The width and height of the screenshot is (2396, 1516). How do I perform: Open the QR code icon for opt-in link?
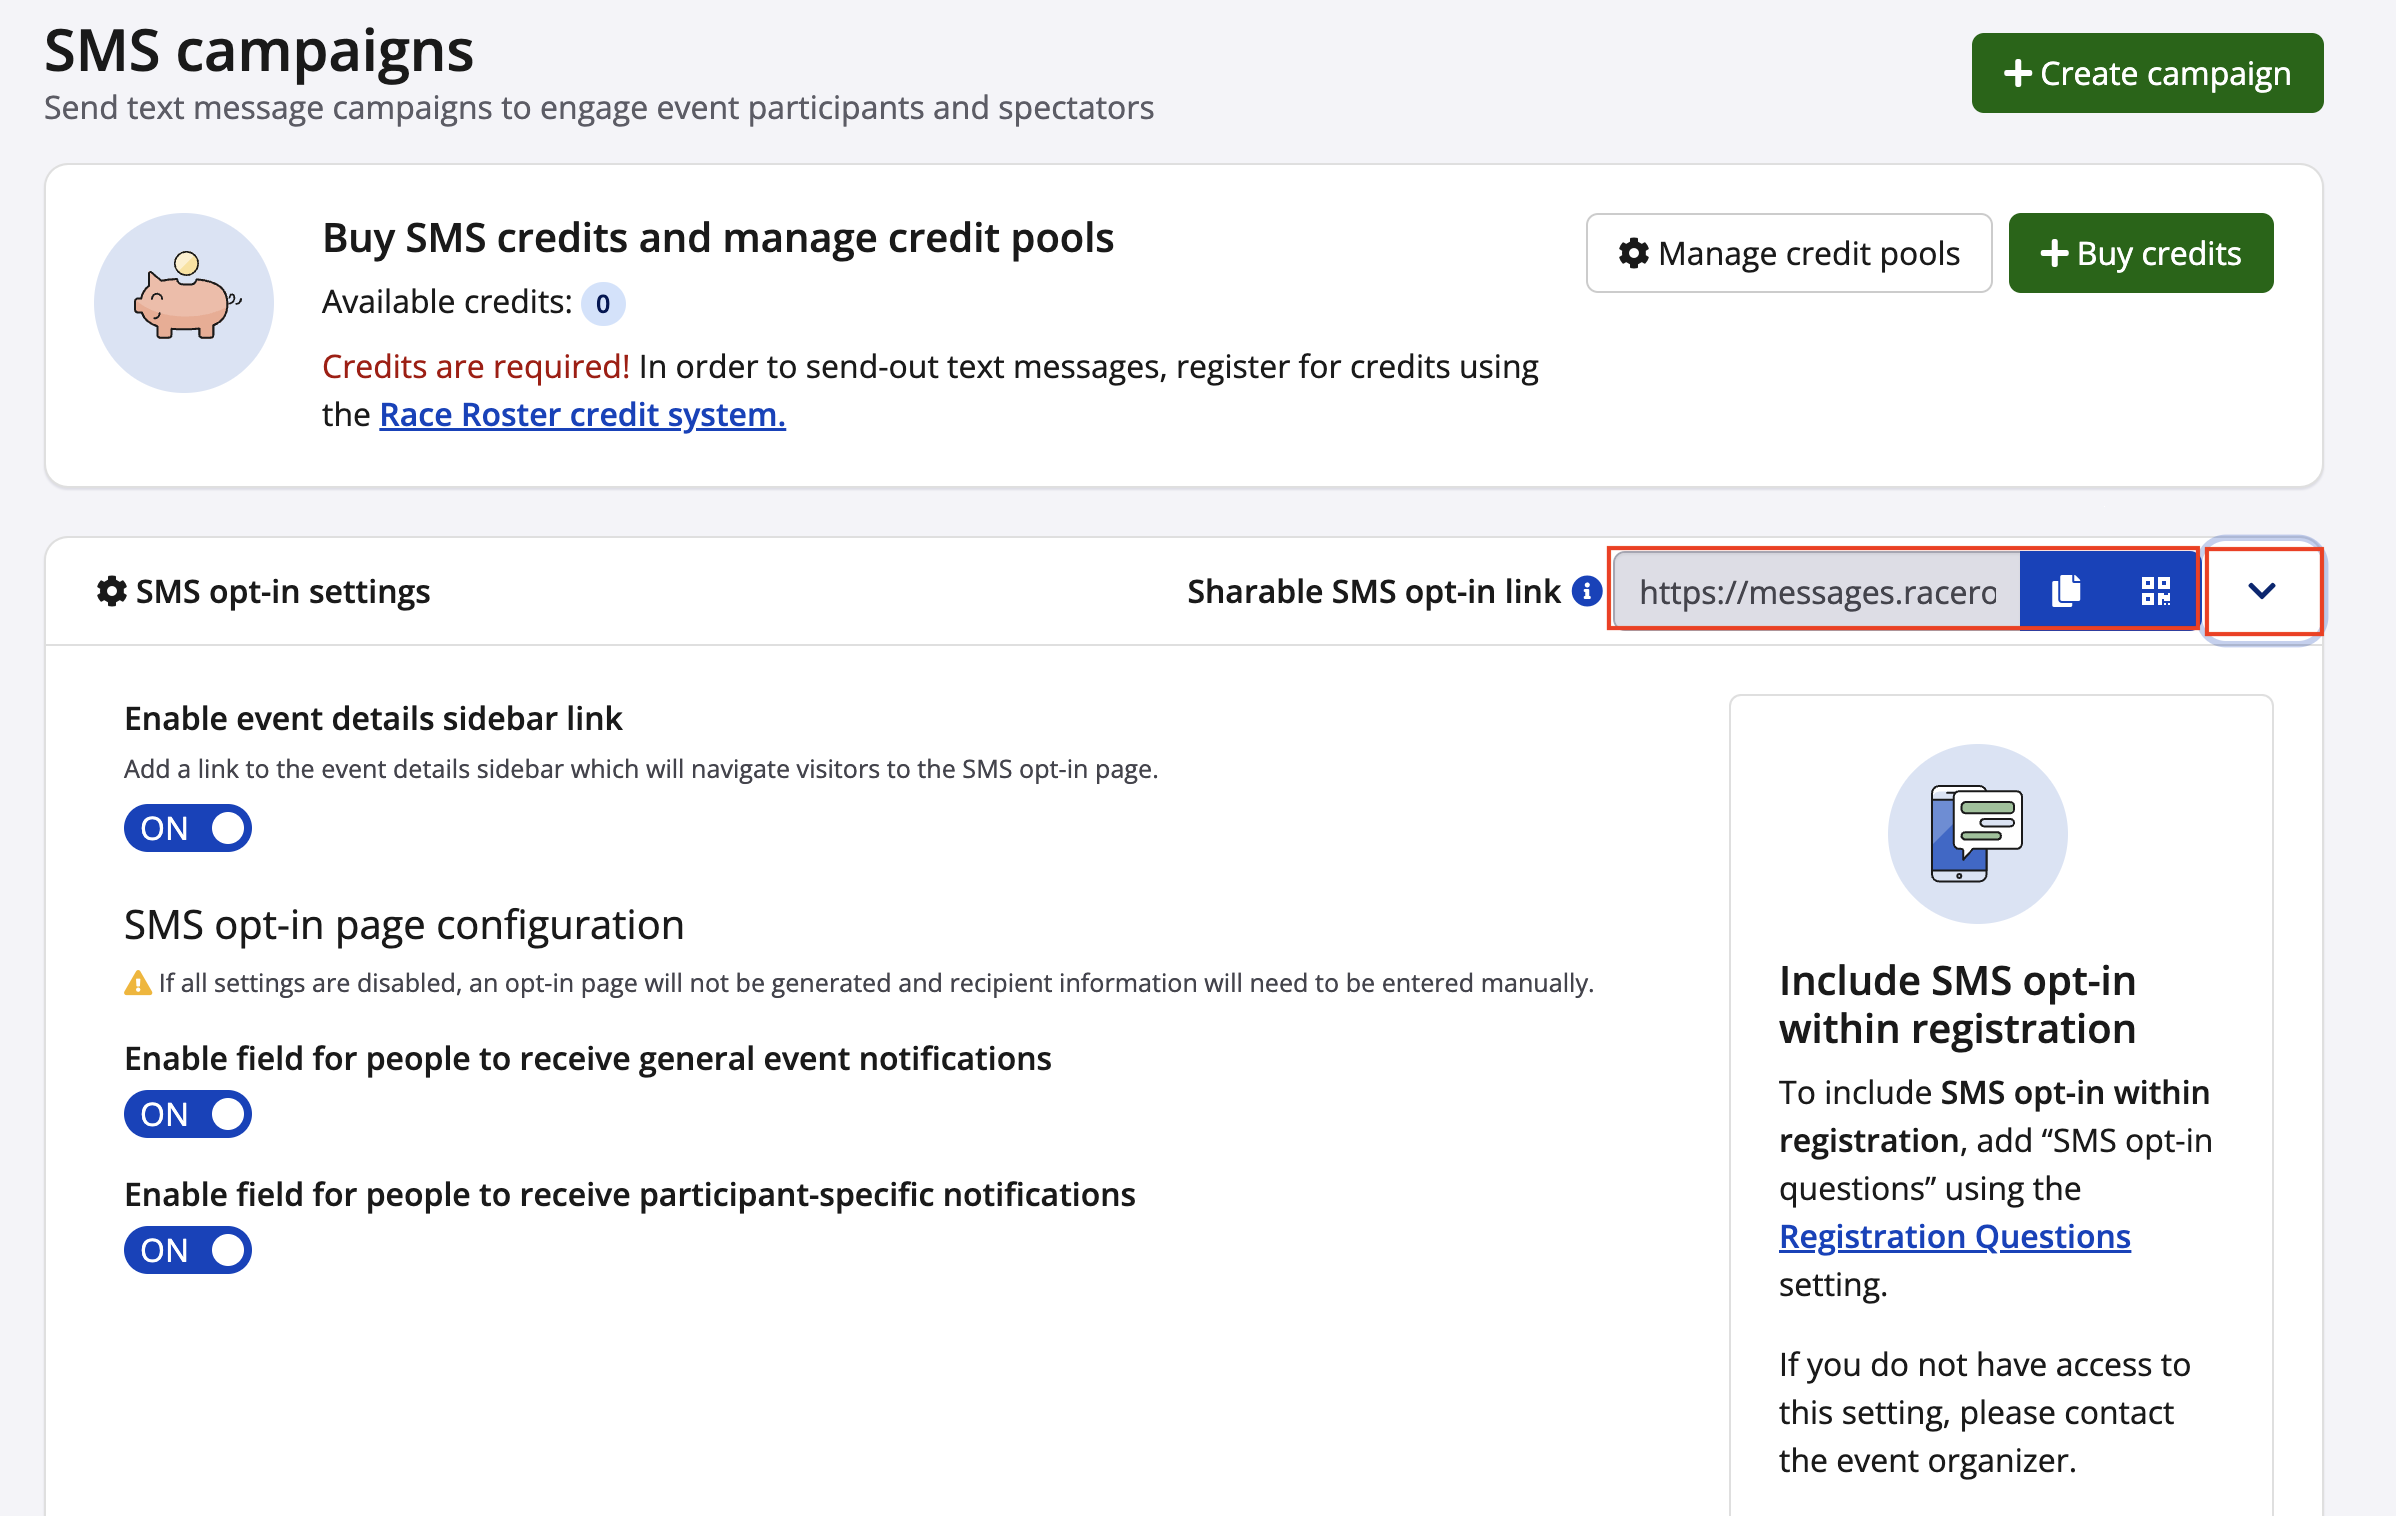pyautogui.click(x=2155, y=591)
